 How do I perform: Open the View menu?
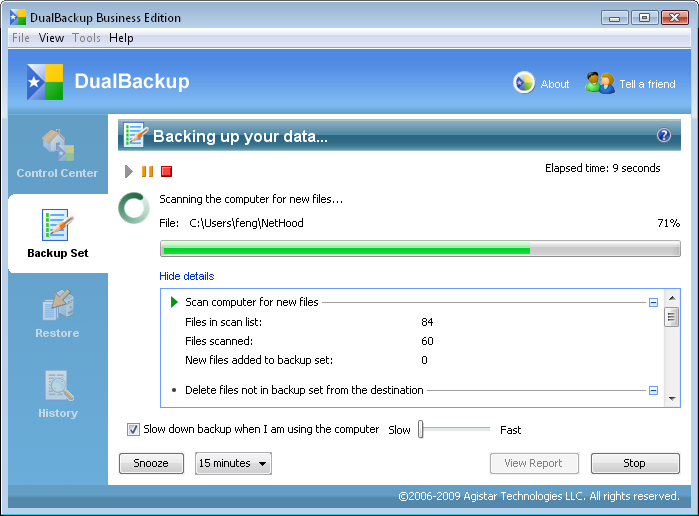click(x=51, y=38)
